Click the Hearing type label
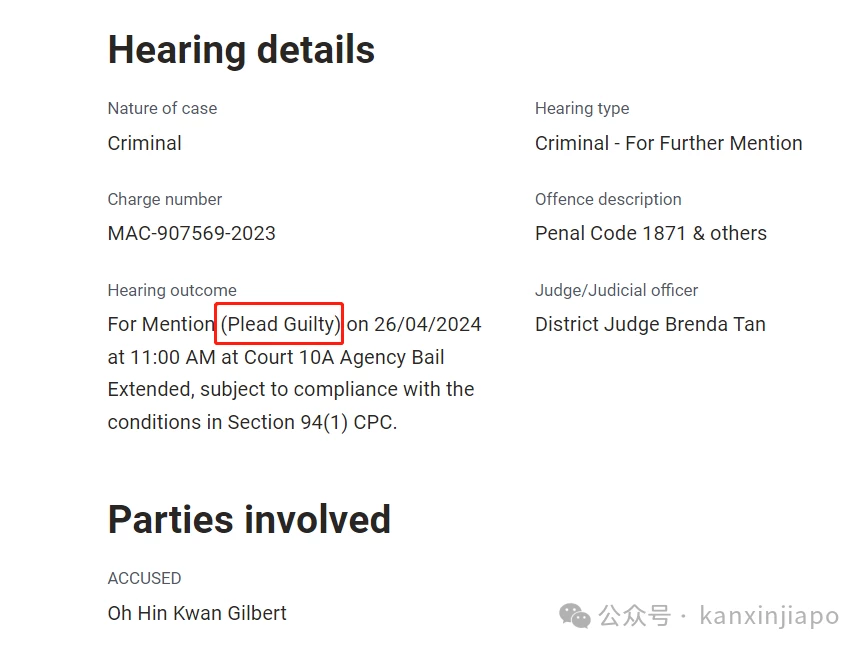 click(582, 108)
